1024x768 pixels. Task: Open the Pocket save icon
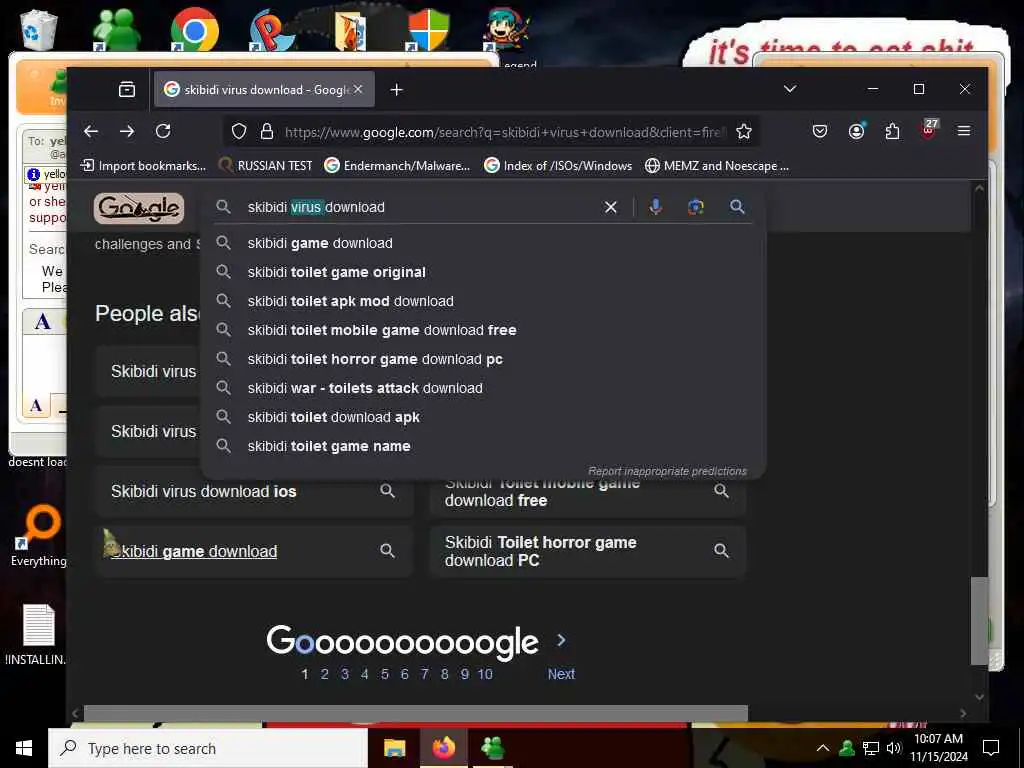tap(820, 131)
